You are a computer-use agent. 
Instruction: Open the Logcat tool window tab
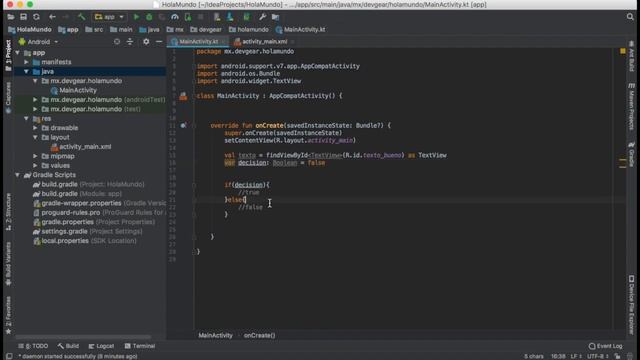pyautogui.click(x=101, y=346)
